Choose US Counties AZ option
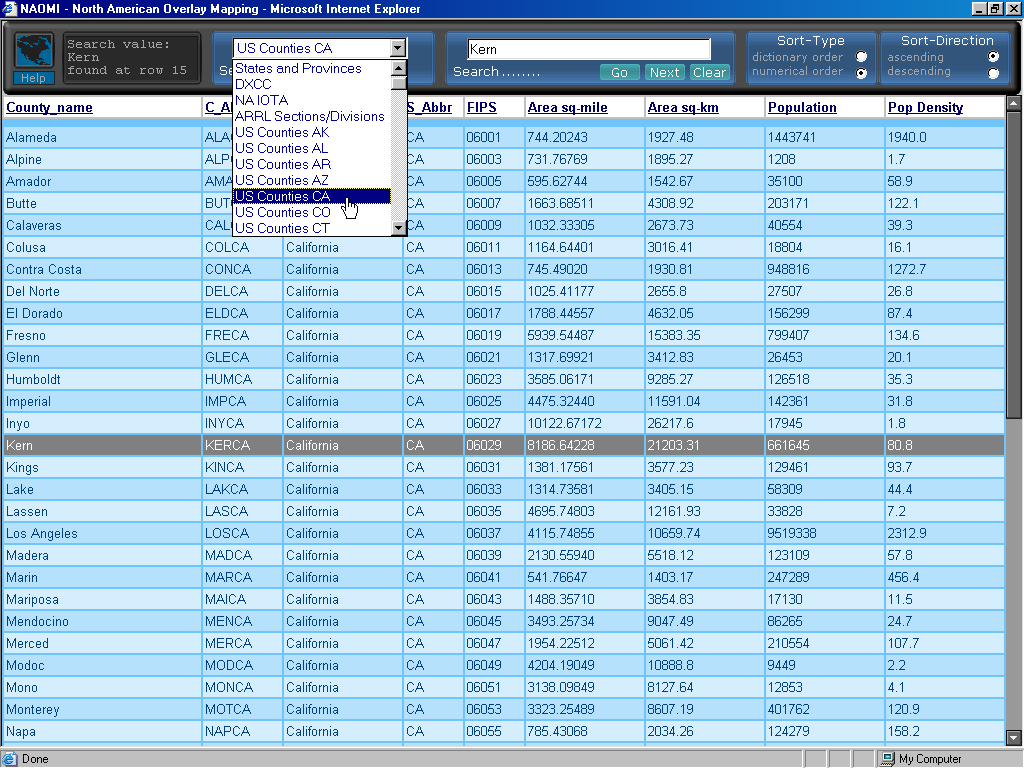1024x768 pixels. click(x=282, y=180)
